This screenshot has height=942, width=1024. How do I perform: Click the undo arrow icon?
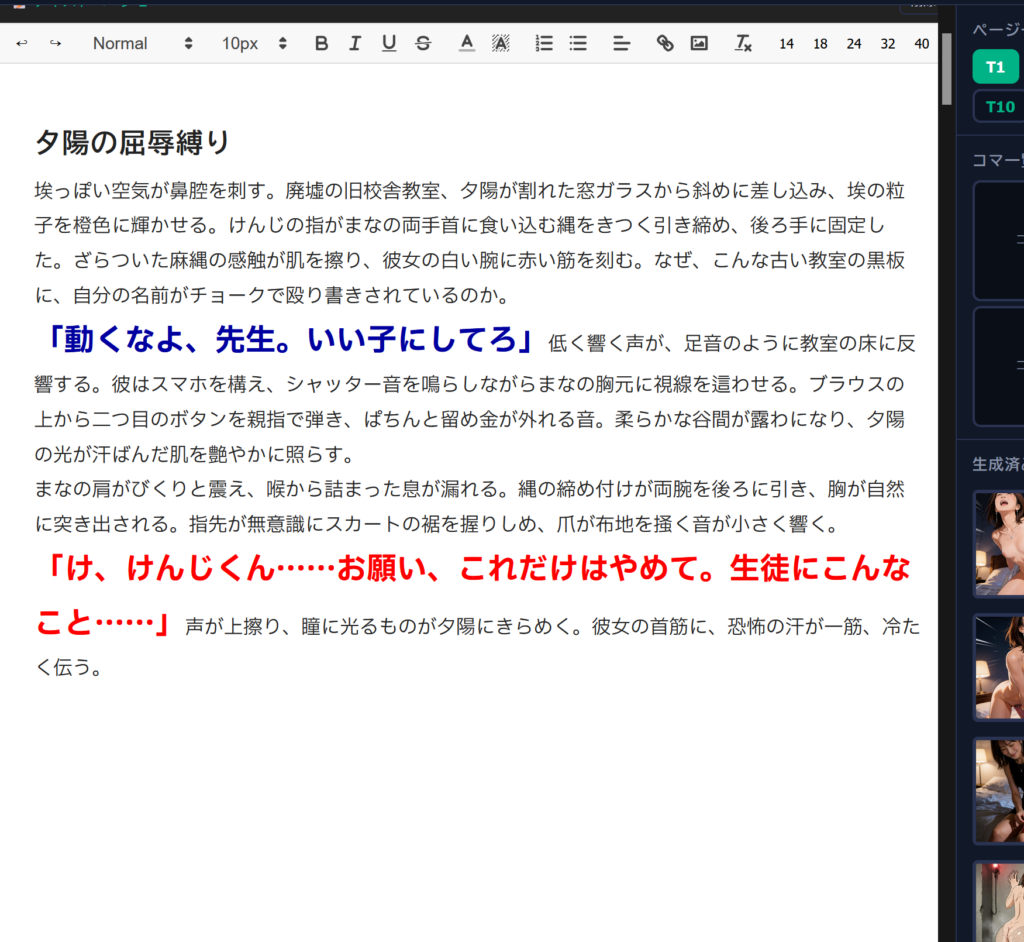click(x=22, y=43)
